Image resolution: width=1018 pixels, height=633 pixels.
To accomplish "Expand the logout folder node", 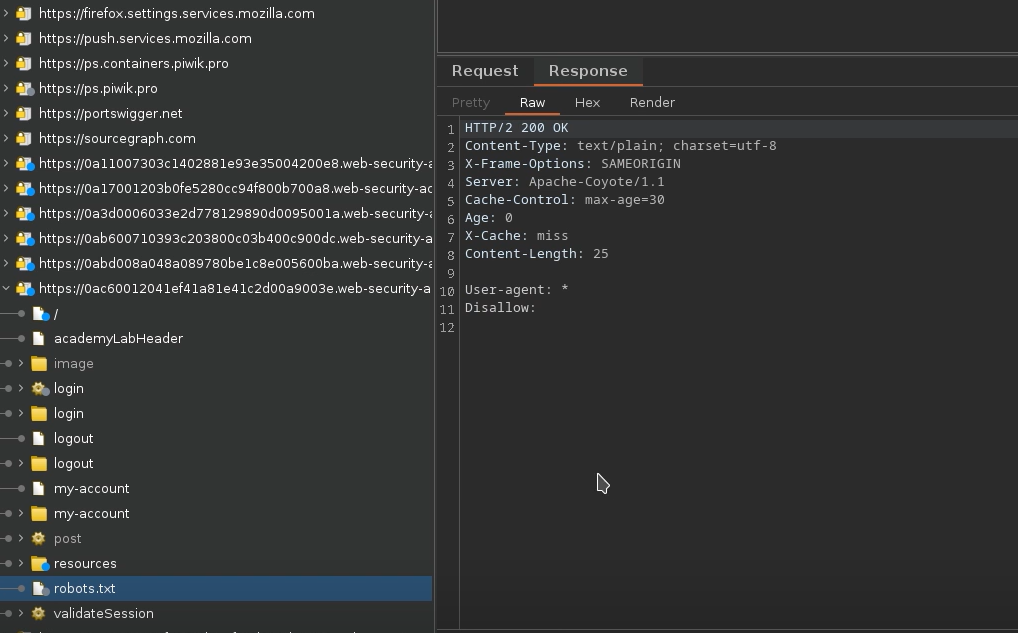I will [x=21, y=463].
